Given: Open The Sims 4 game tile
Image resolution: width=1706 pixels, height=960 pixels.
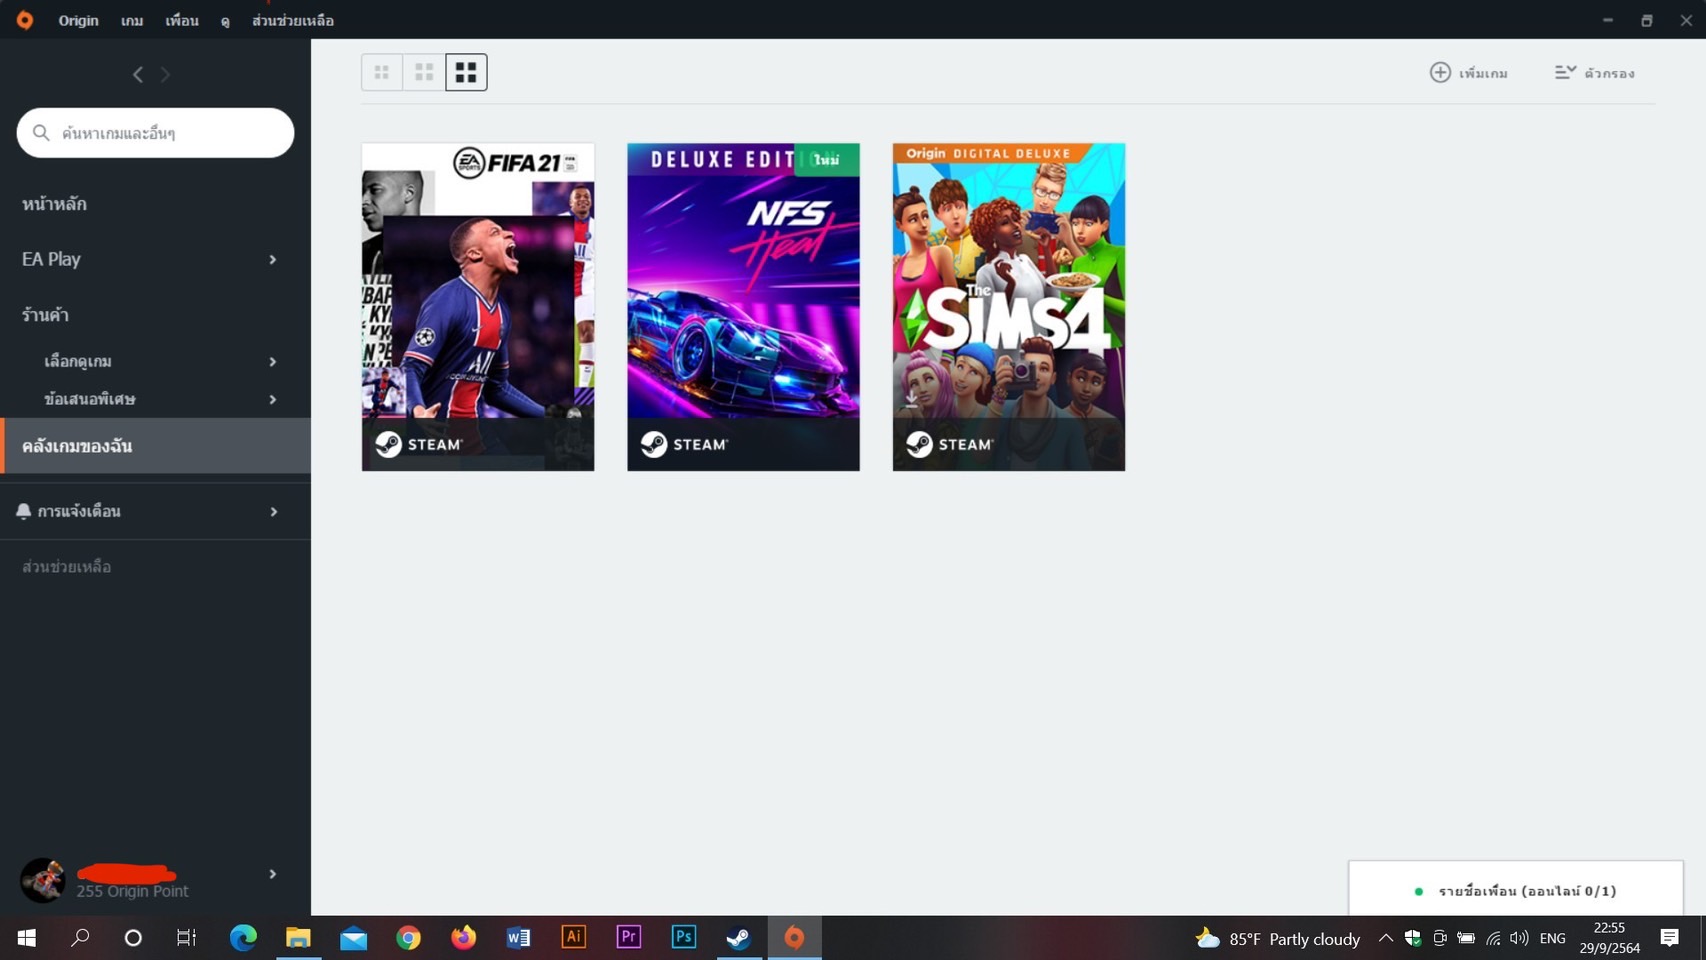Looking at the screenshot, I should click(1009, 307).
